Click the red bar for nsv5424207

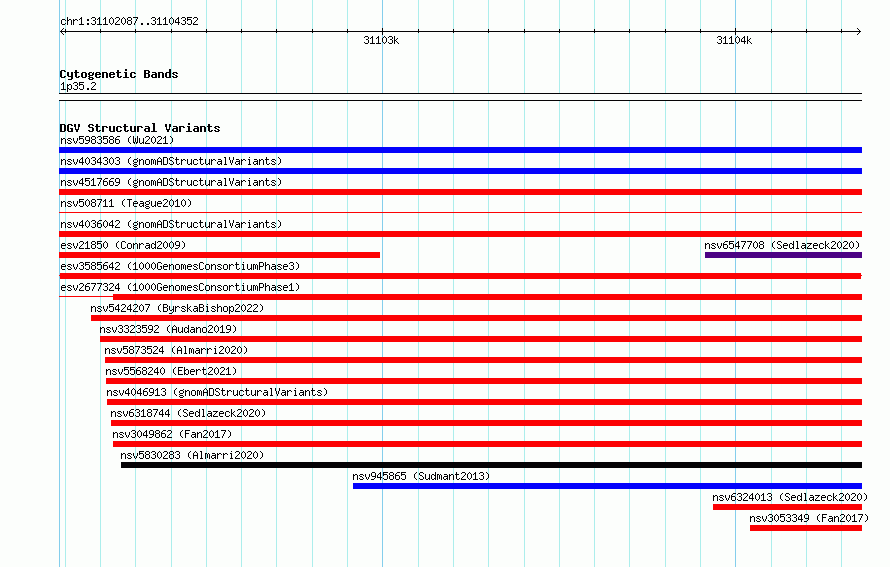[476, 318]
